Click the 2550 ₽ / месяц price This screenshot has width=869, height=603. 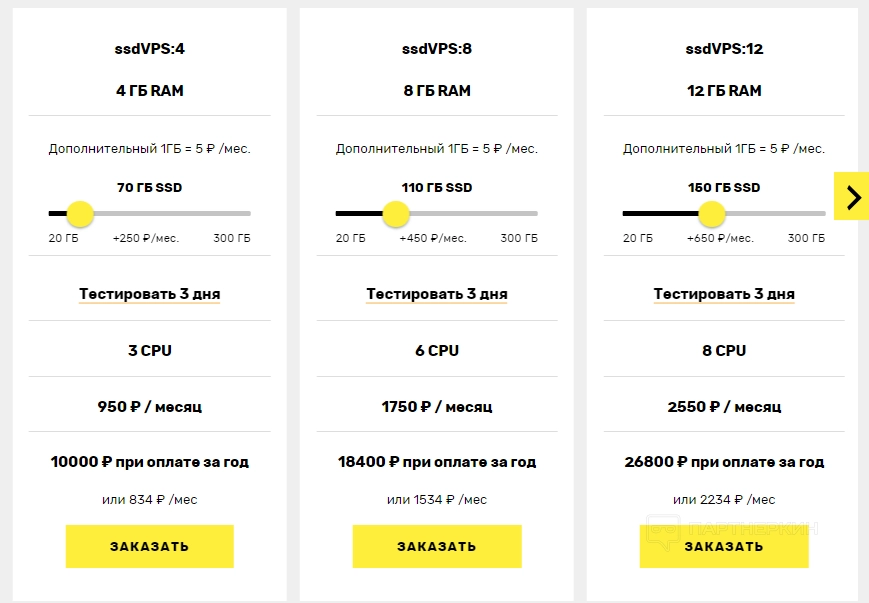tap(724, 407)
